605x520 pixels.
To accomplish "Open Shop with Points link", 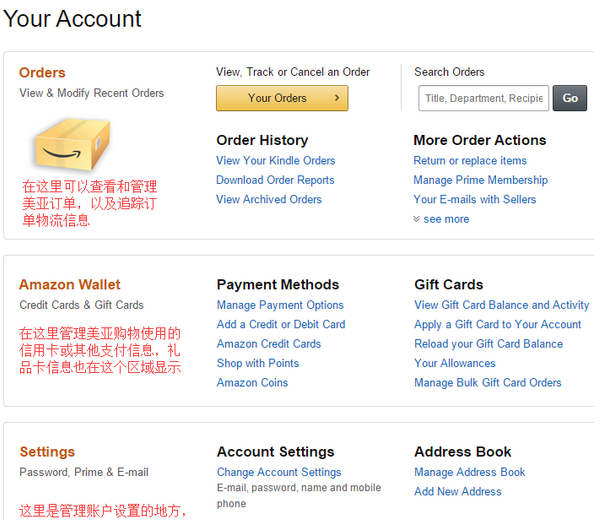I will click(x=258, y=363).
